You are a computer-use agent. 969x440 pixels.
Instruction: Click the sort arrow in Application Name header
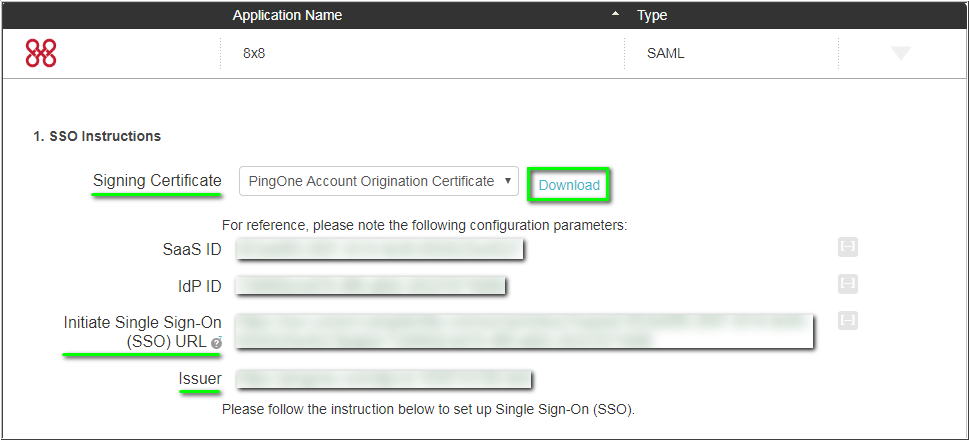click(x=616, y=15)
